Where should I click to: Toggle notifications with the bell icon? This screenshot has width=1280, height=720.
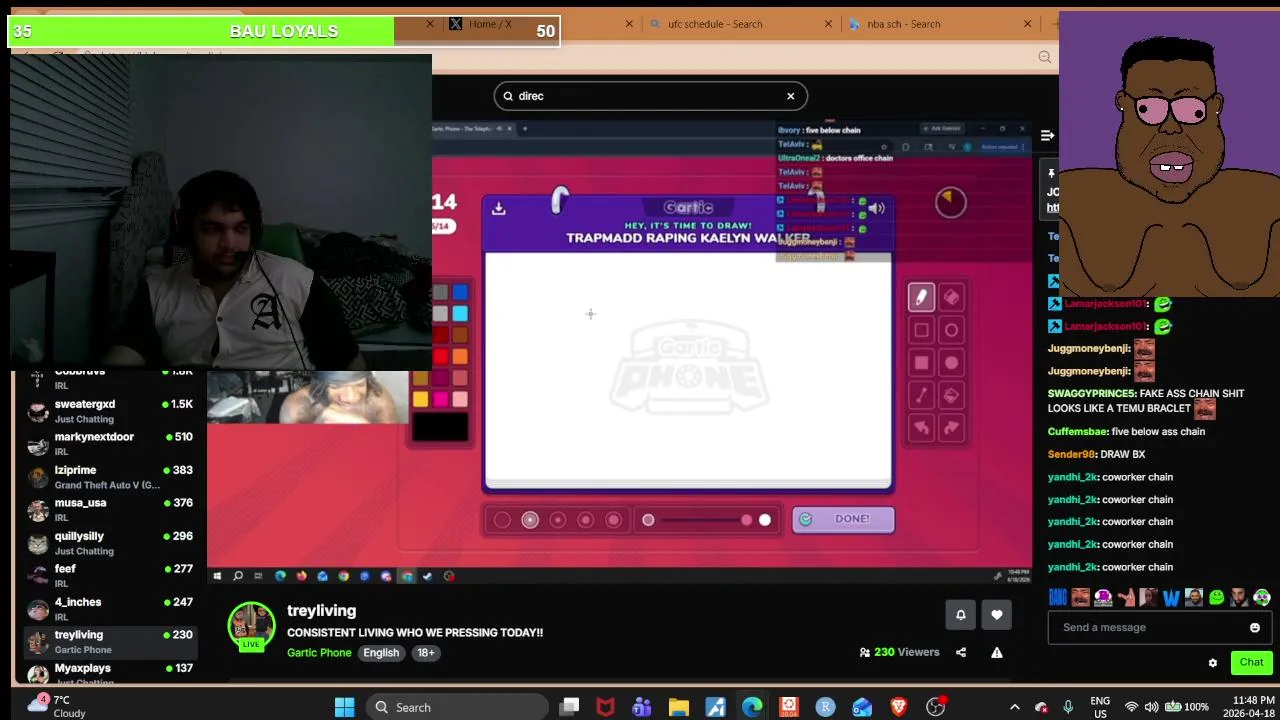click(961, 615)
